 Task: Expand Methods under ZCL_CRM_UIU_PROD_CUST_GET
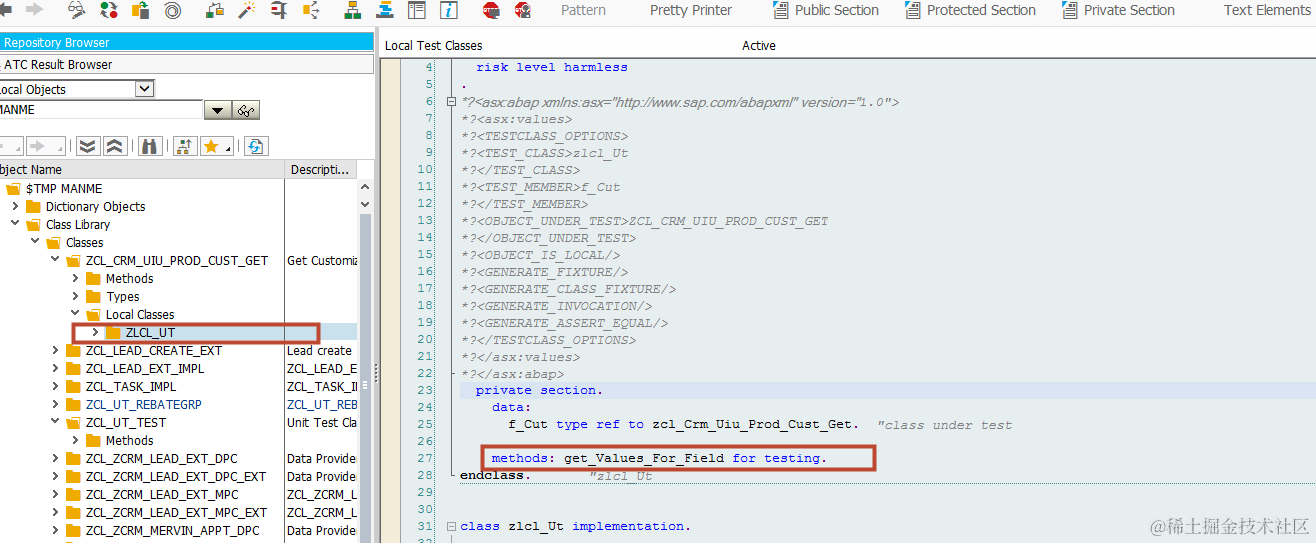pos(75,278)
